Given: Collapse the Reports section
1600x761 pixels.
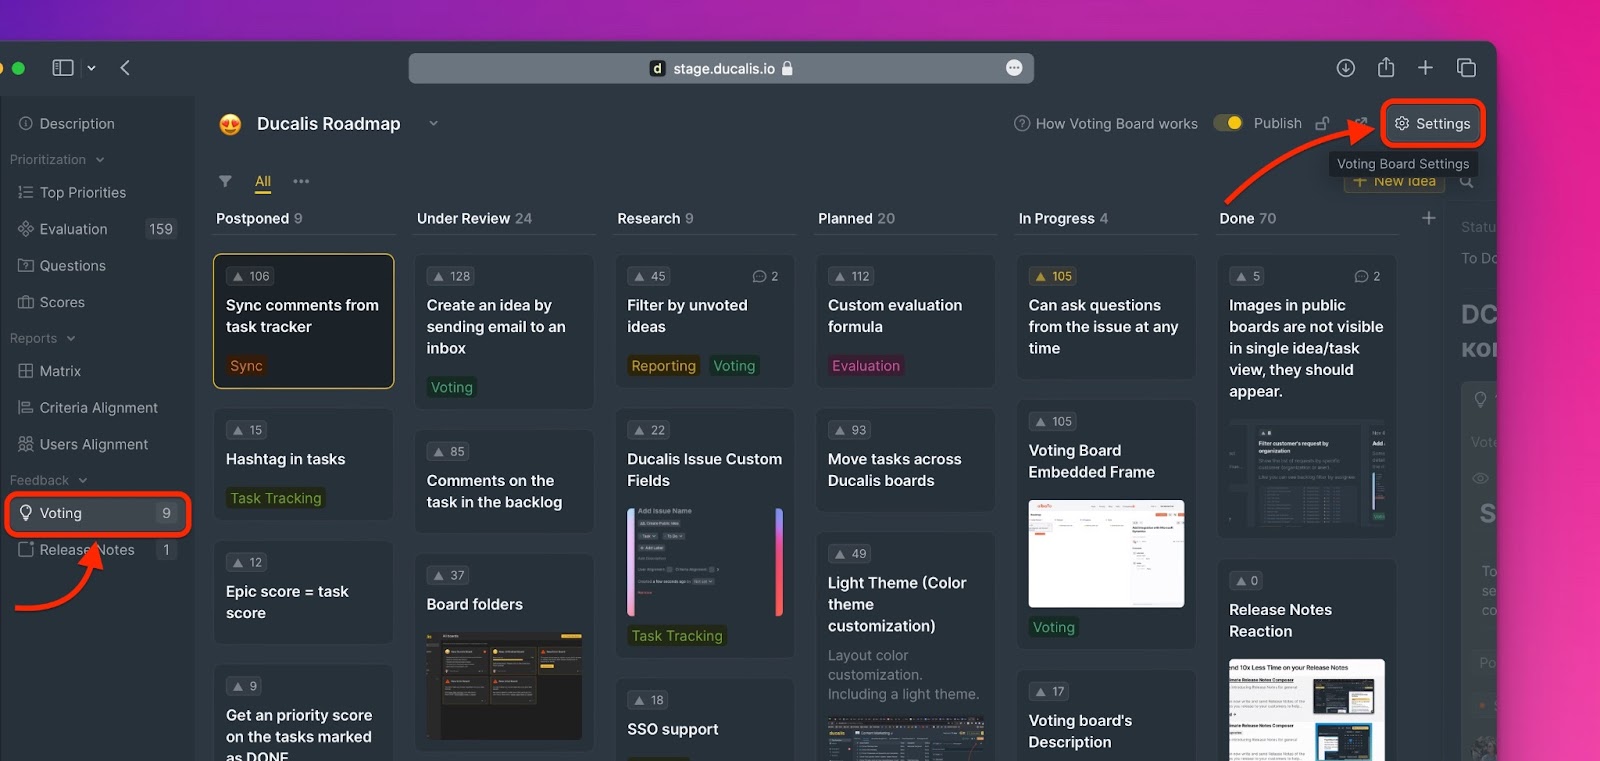Looking at the screenshot, I should pos(43,339).
